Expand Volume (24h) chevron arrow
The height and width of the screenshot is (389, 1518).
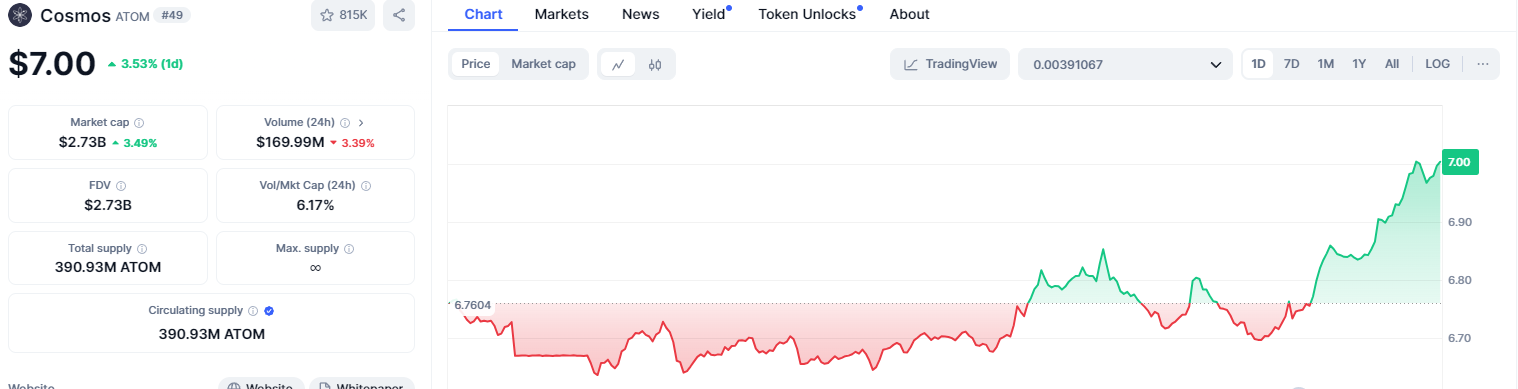360,123
